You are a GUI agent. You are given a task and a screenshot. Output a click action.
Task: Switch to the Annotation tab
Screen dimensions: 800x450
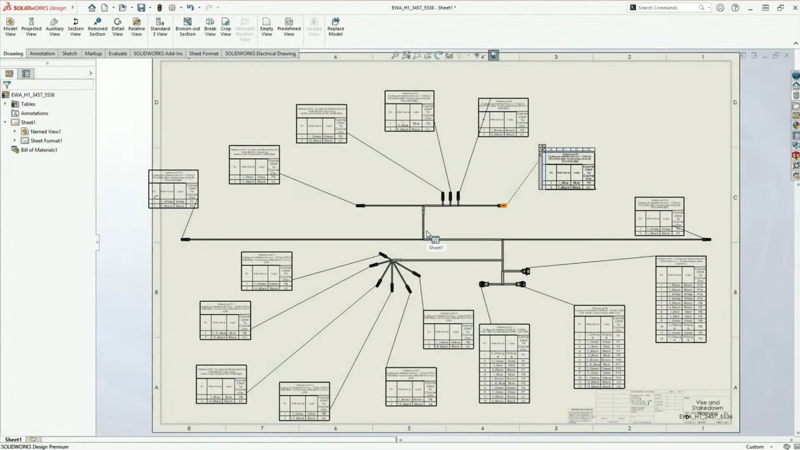click(x=42, y=54)
